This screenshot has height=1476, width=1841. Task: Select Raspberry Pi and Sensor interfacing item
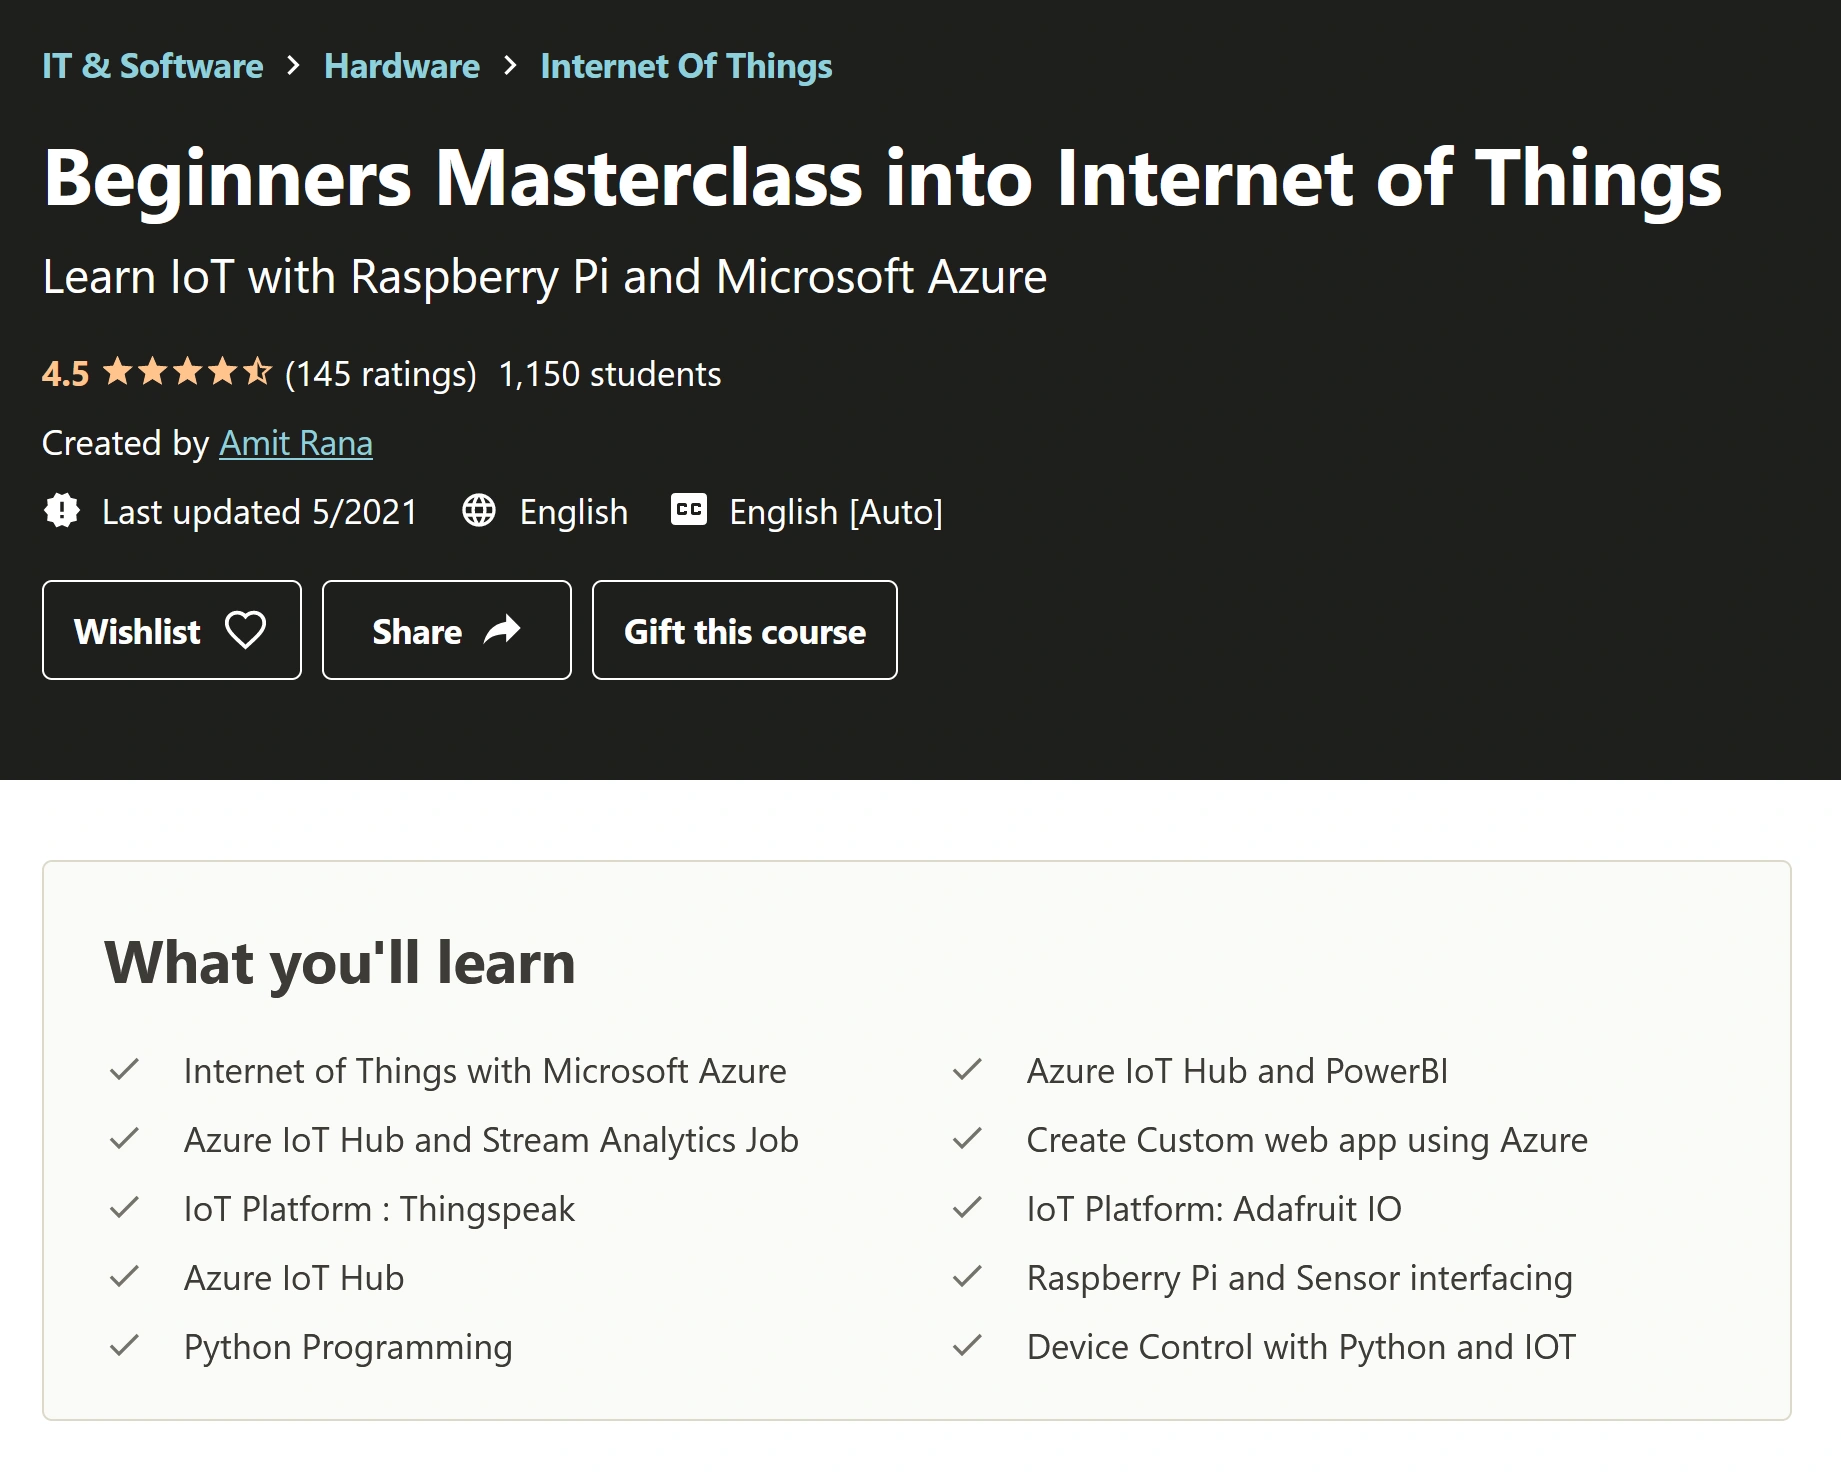tap(1300, 1278)
